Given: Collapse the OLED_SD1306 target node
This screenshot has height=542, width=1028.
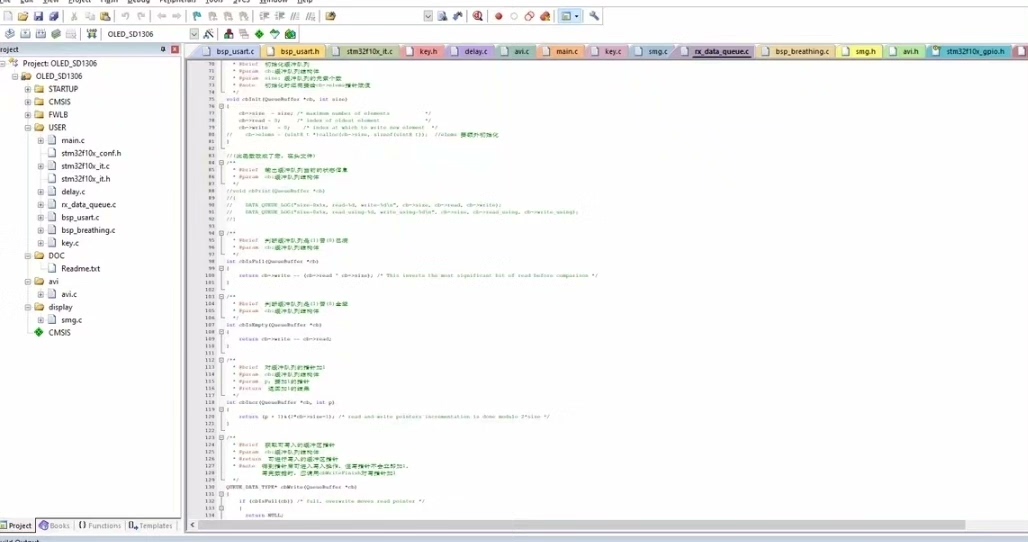Looking at the screenshot, I should (x=15, y=76).
